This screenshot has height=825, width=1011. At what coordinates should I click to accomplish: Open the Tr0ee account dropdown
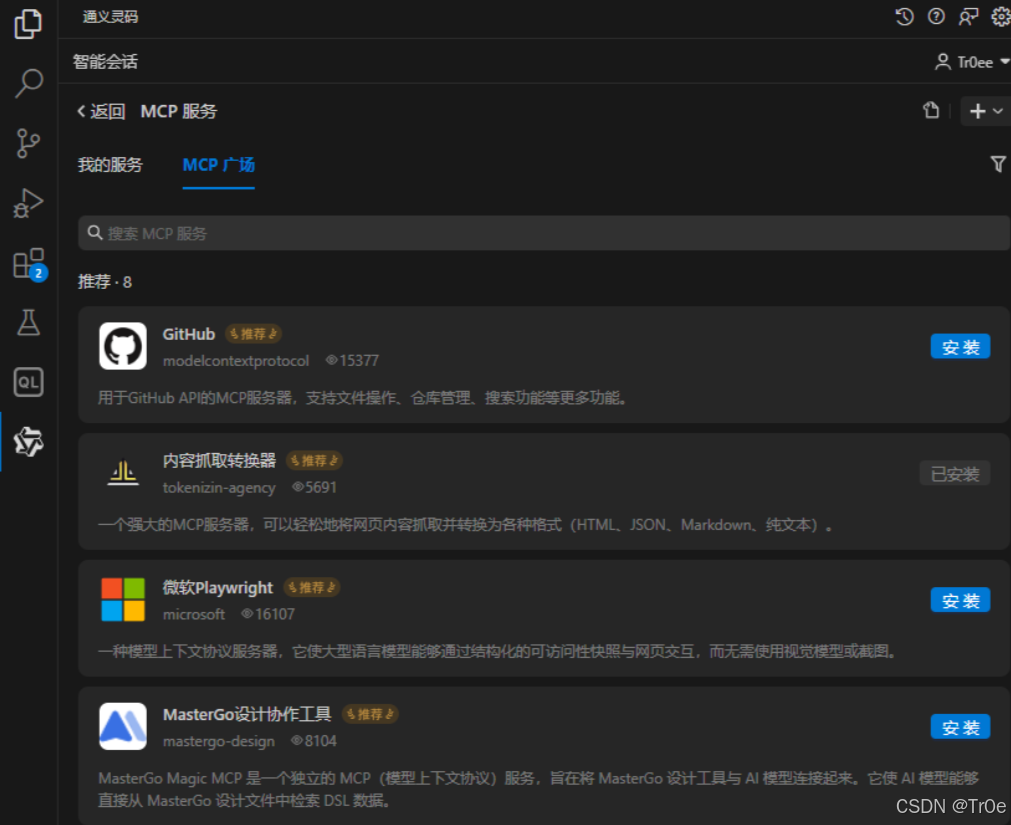point(972,62)
